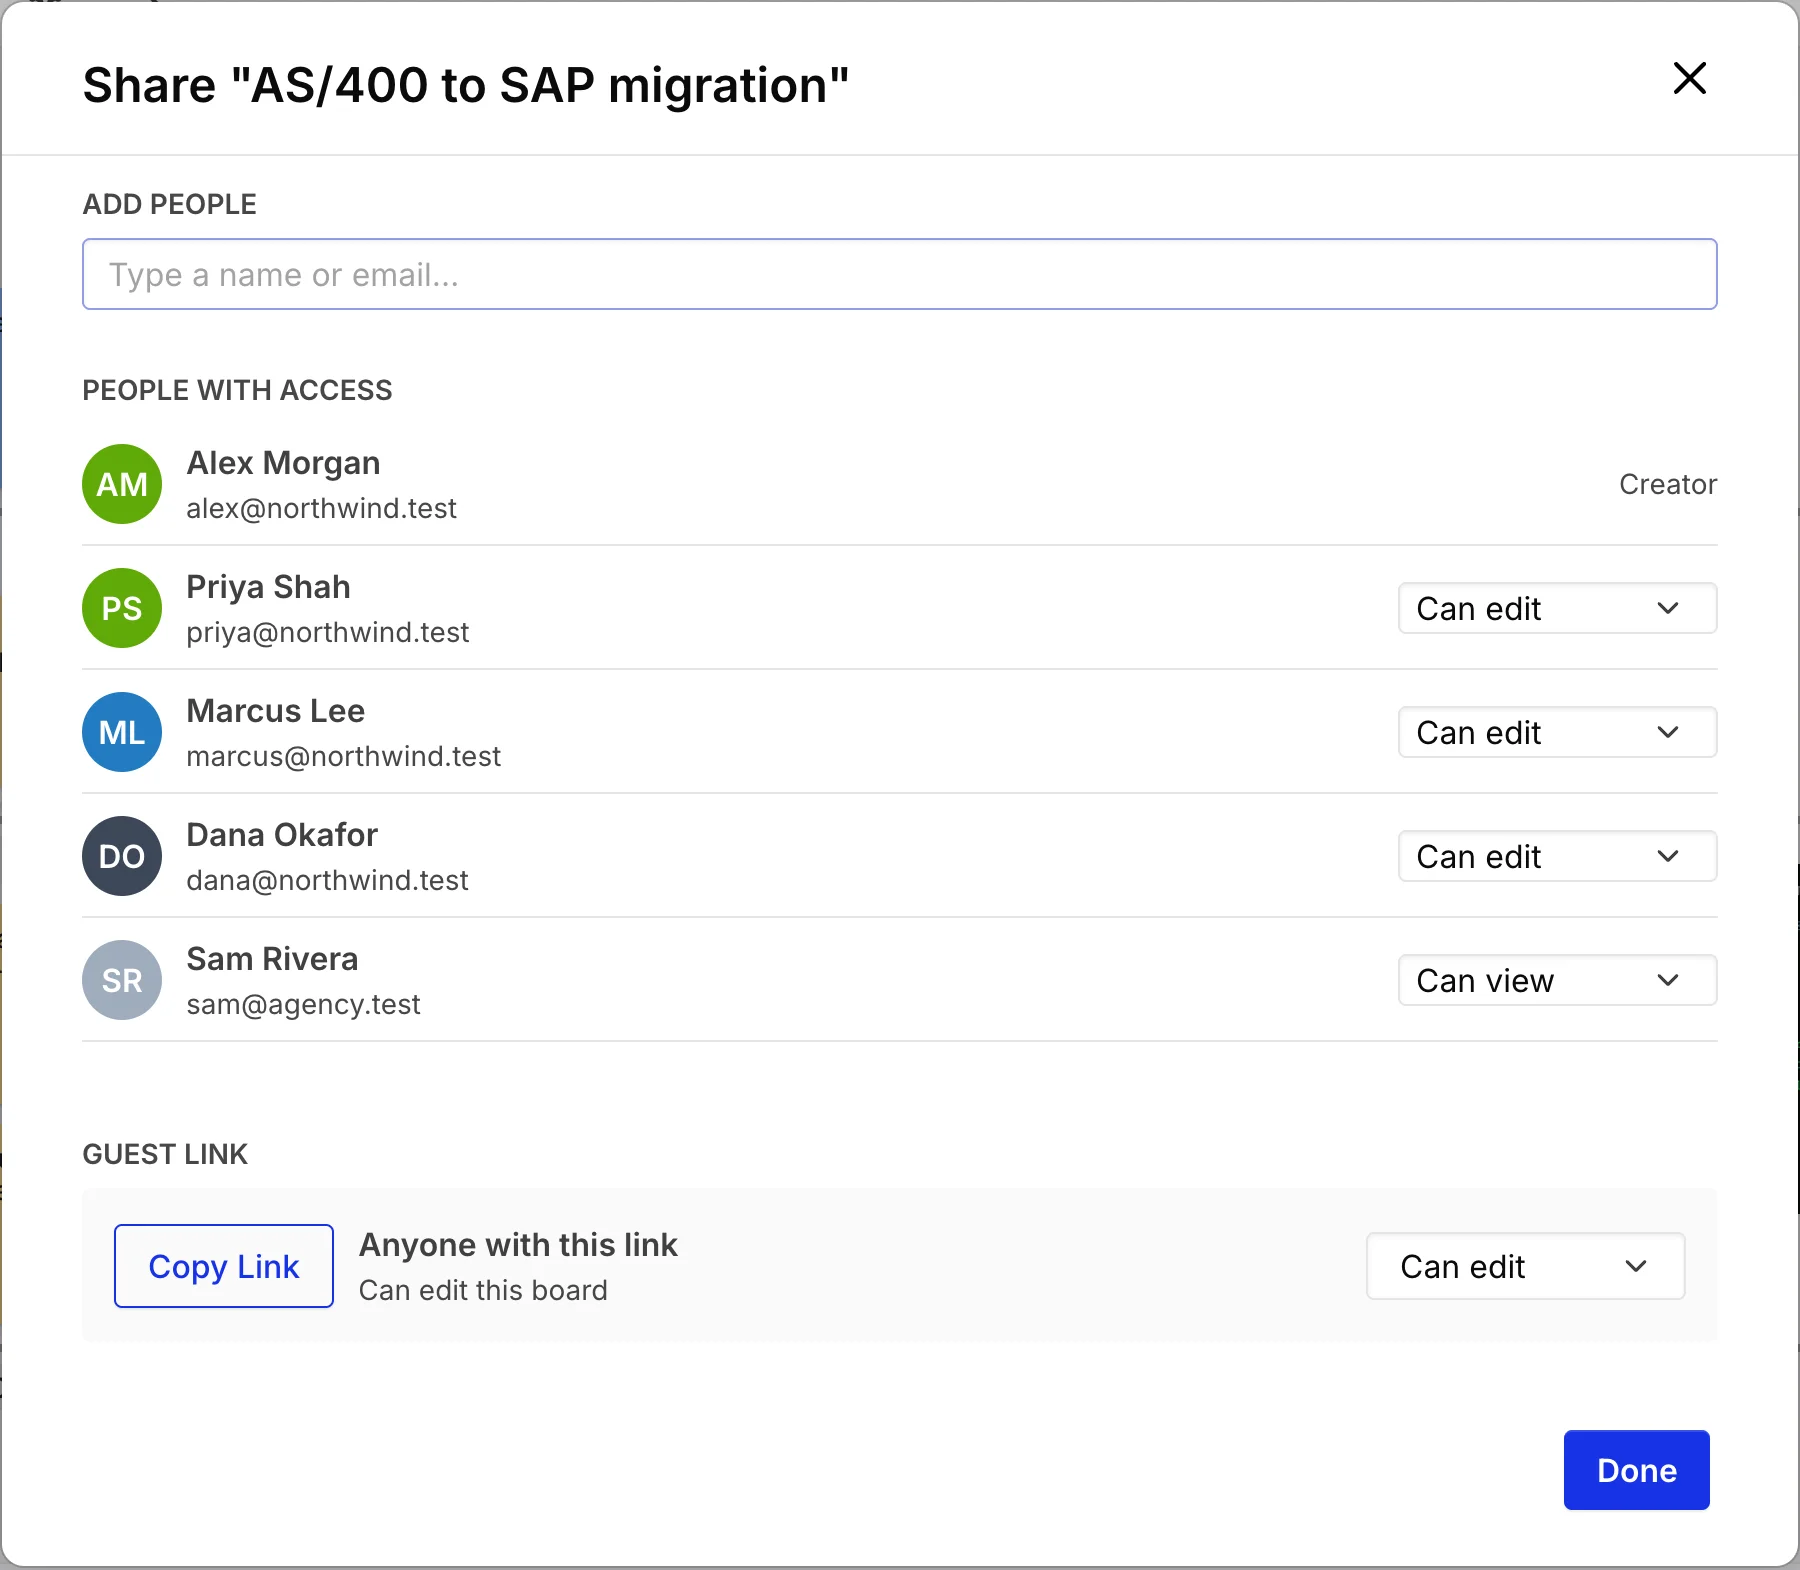Click the name Sam Rivera
Image resolution: width=1800 pixels, height=1570 pixels.
click(x=272, y=959)
